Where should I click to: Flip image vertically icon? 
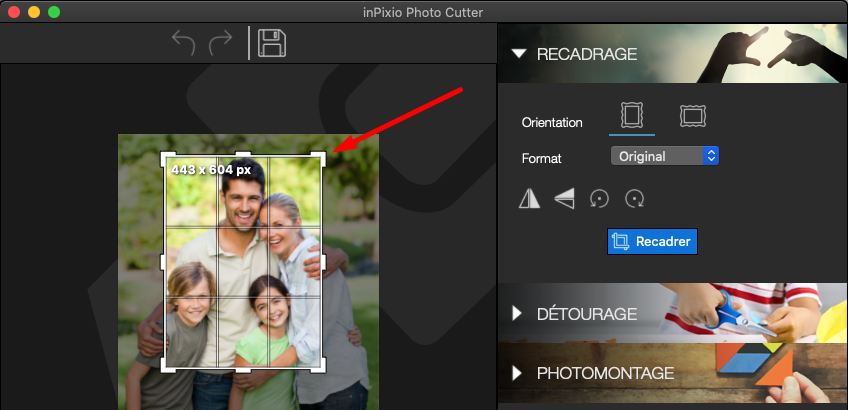564,199
